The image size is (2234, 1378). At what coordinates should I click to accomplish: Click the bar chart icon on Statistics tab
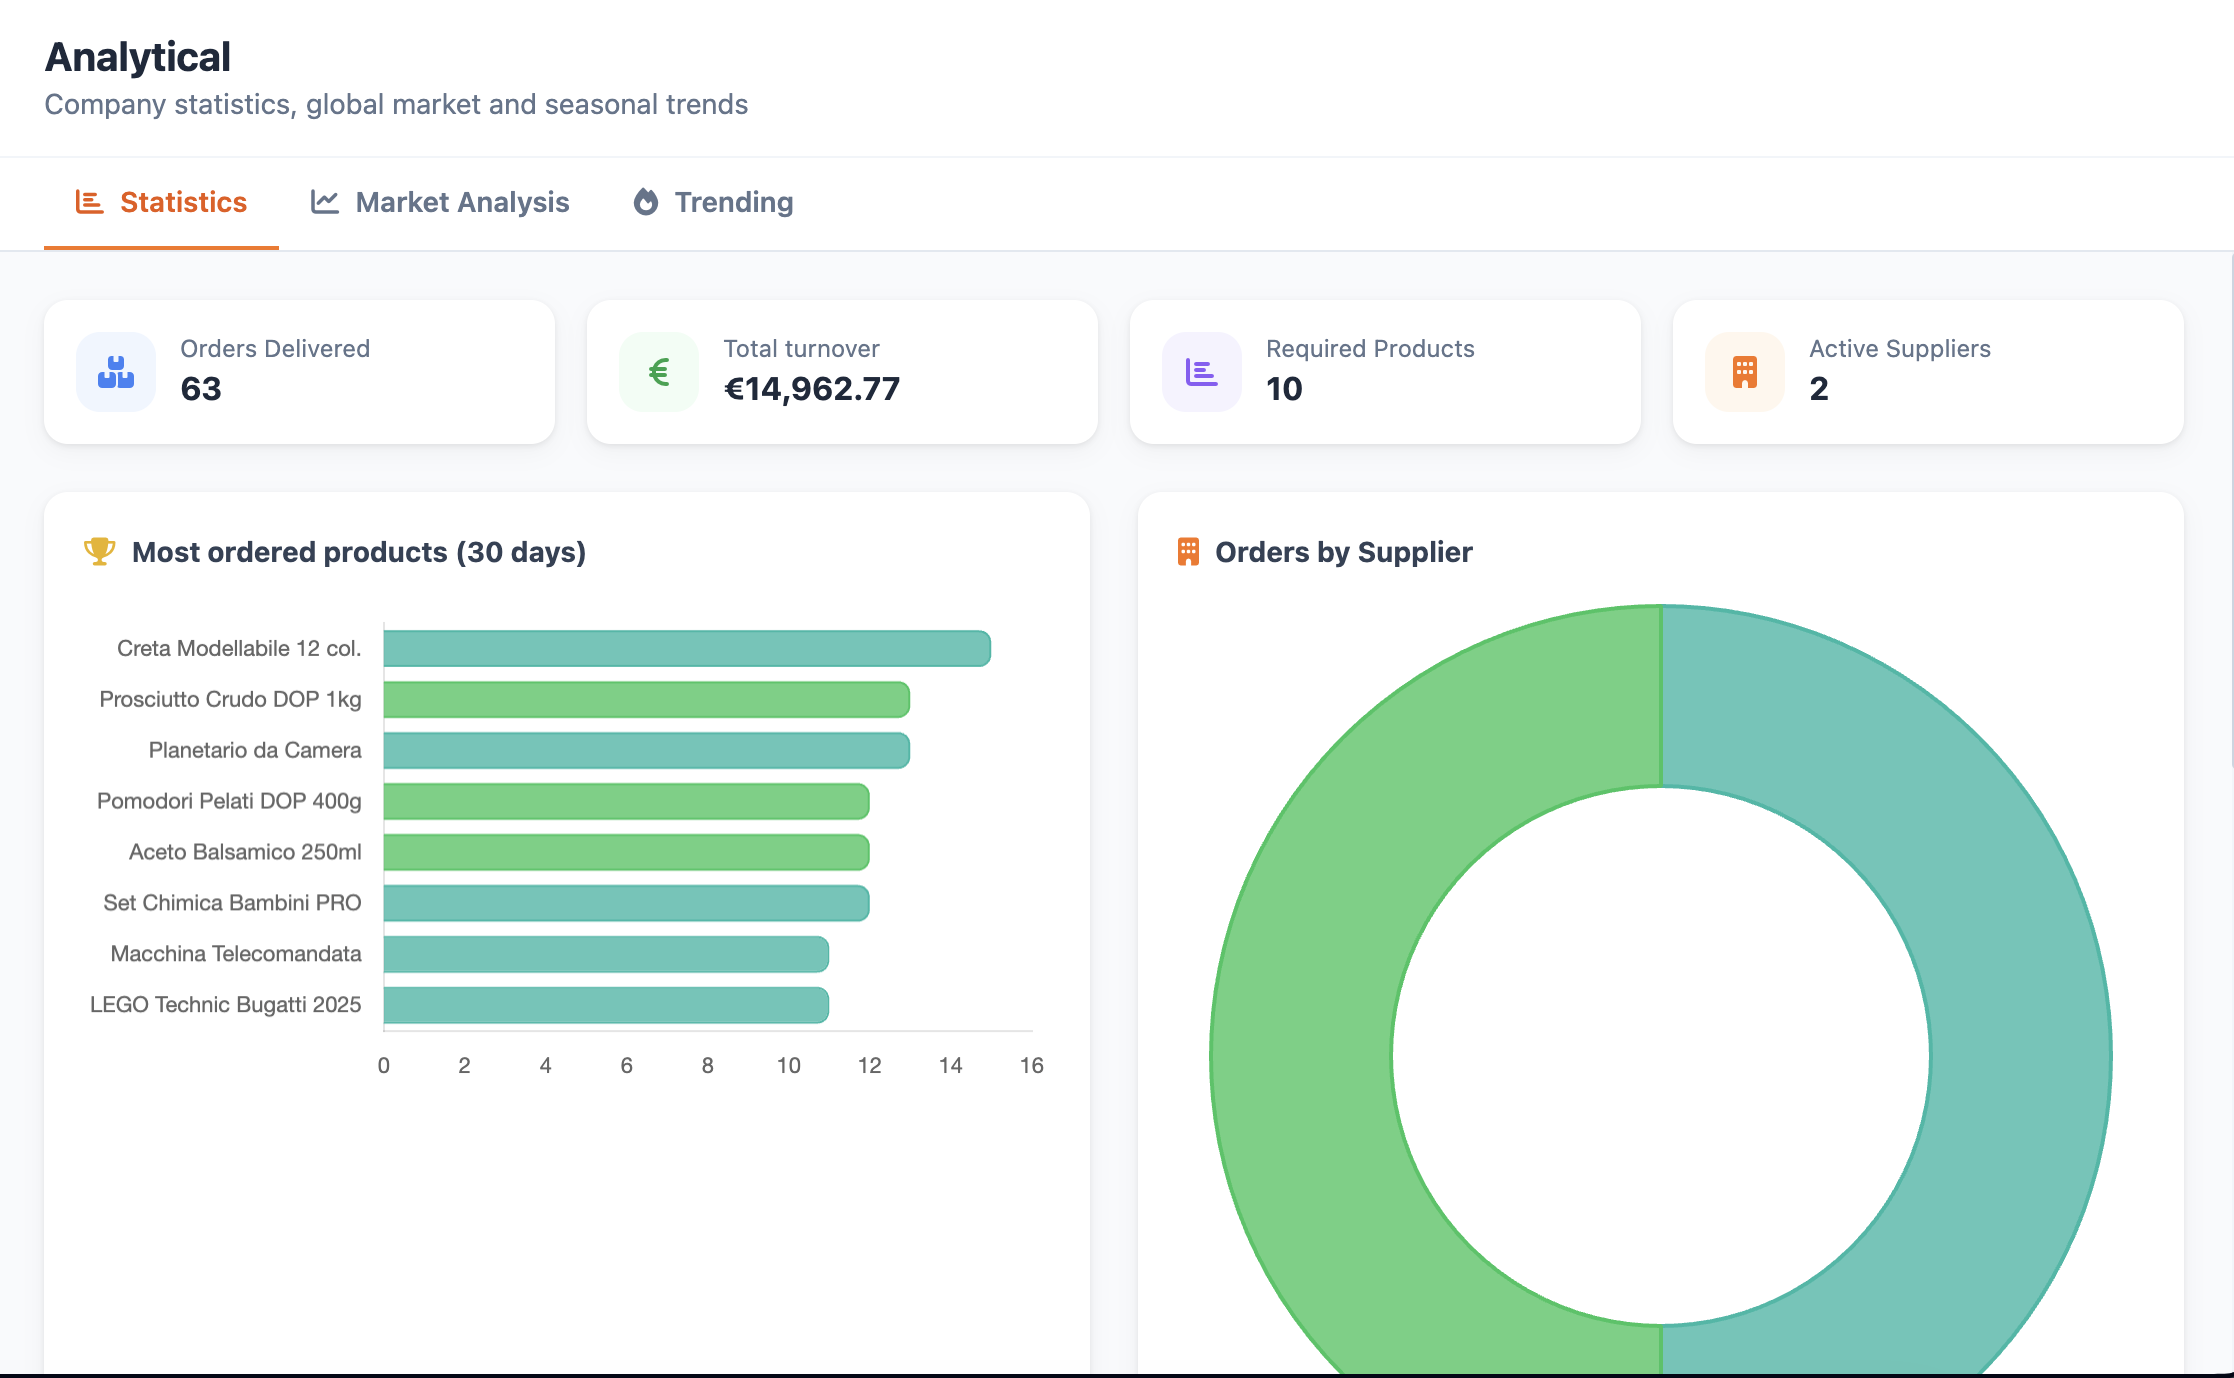(x=89, y=202)
